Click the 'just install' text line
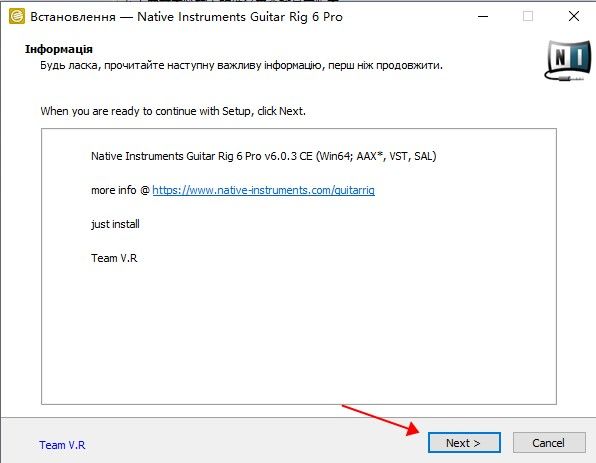Image resolution: width=596 pixels, height=463 pixels. pos(115,224)
